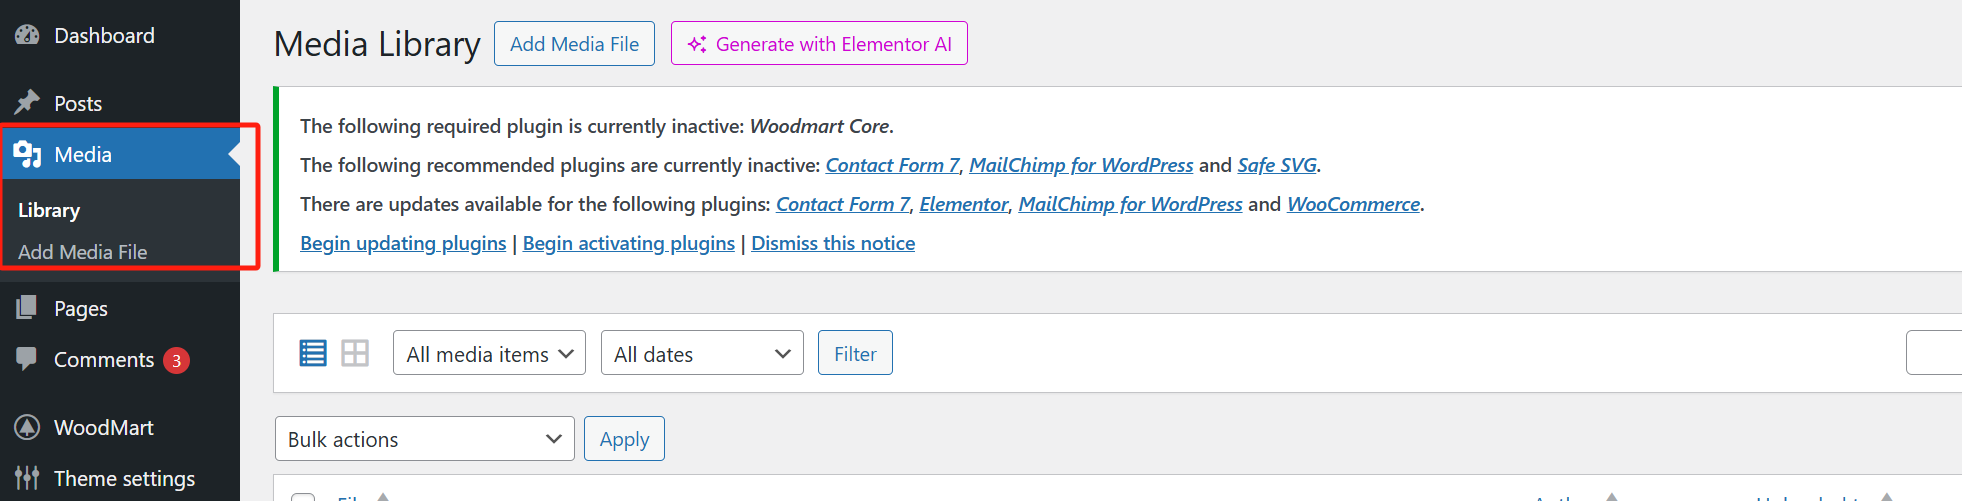
Task: Choose Add Media File submenu item
Action: point(82,252)
